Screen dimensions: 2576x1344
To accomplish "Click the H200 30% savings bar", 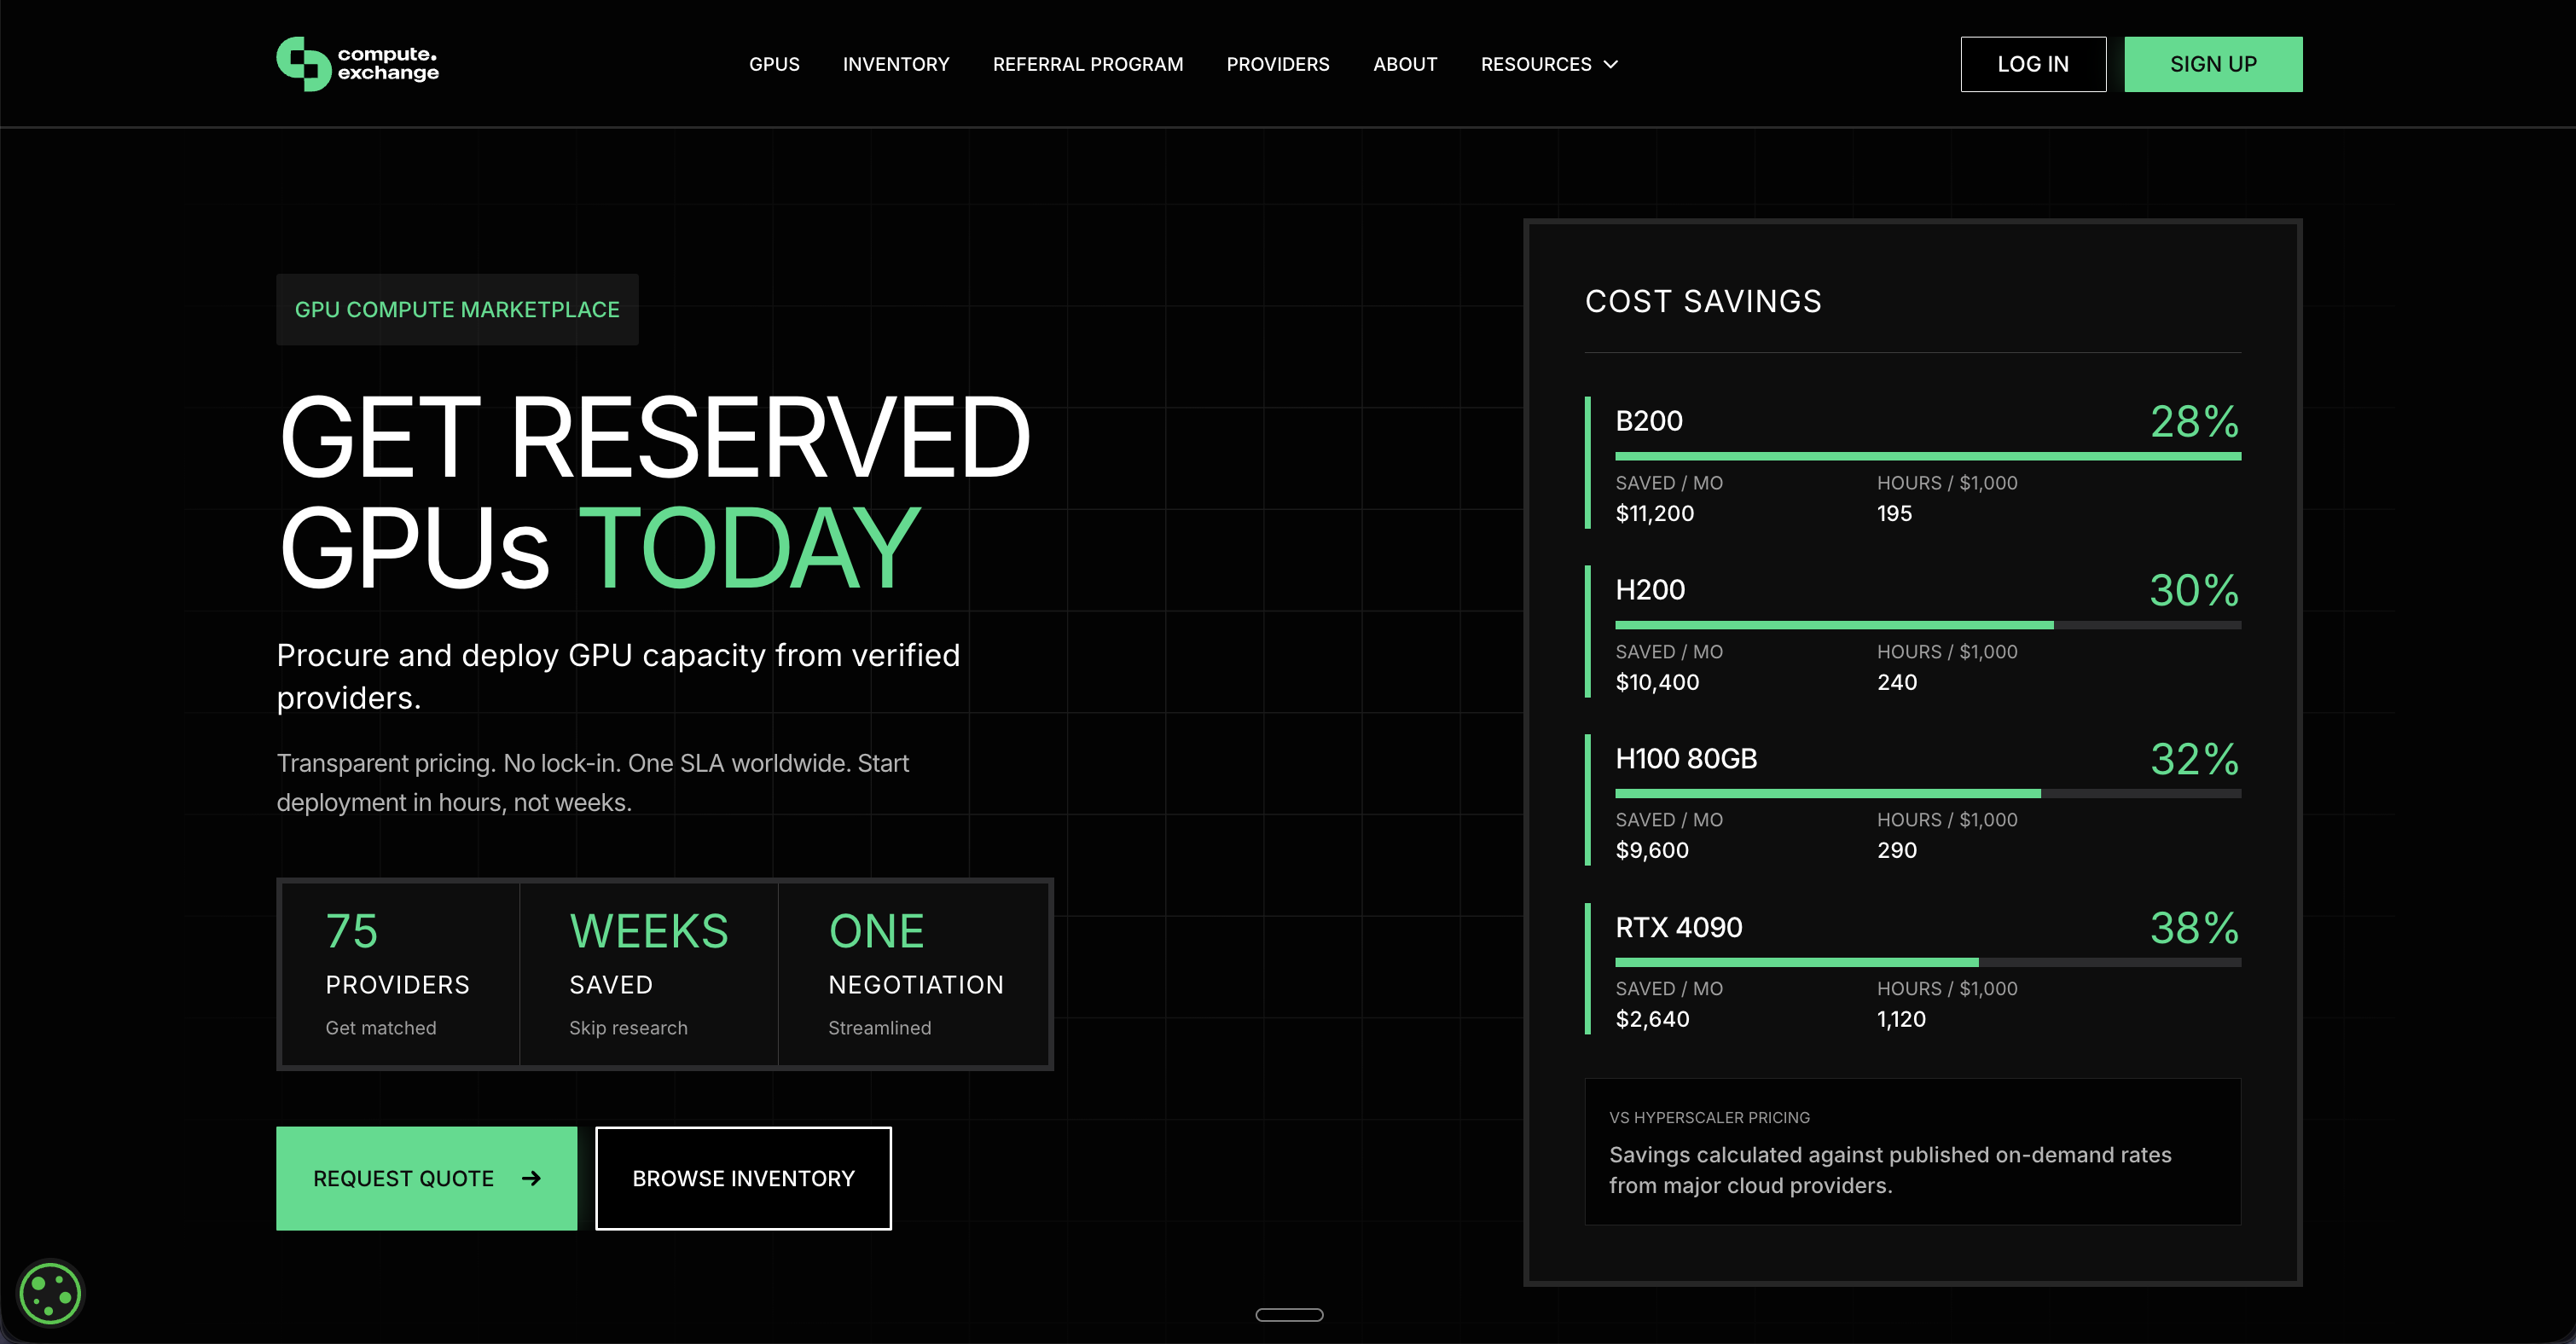I will click(x=1927, y=625).
